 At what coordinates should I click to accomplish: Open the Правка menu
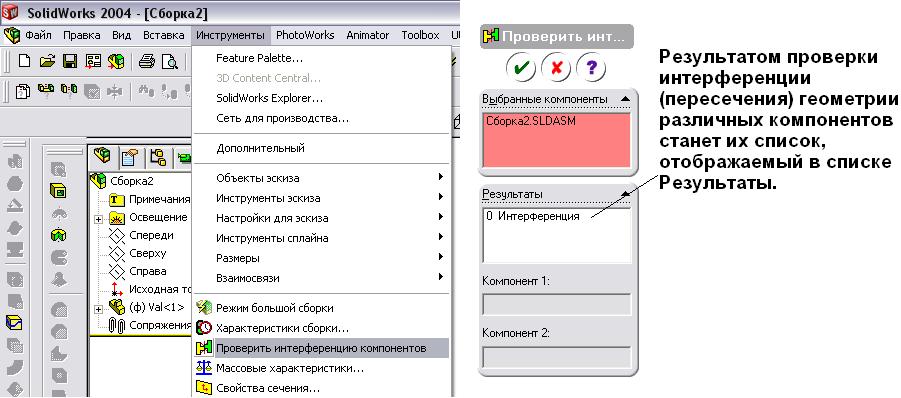tap(82, 35)
